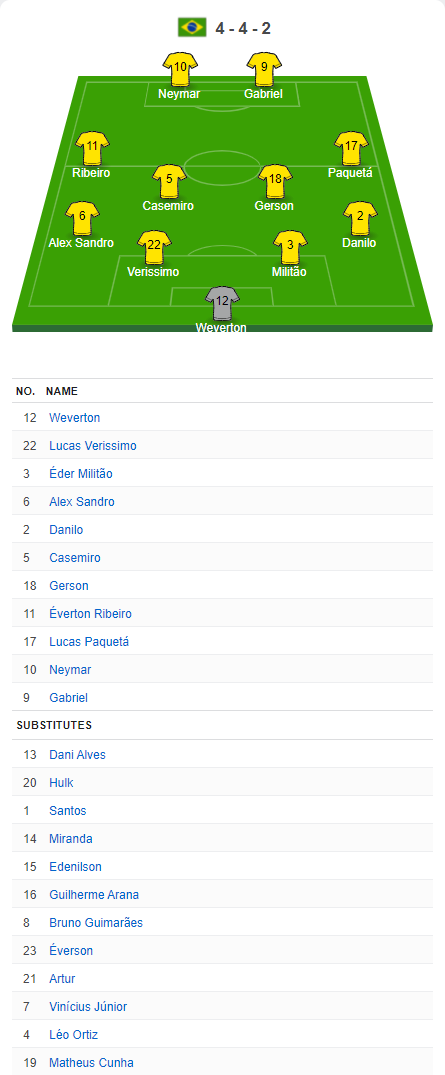Open substitute Dani Alves link
The height and width of the screenshot is (1075, 445).
pos(77,755)
